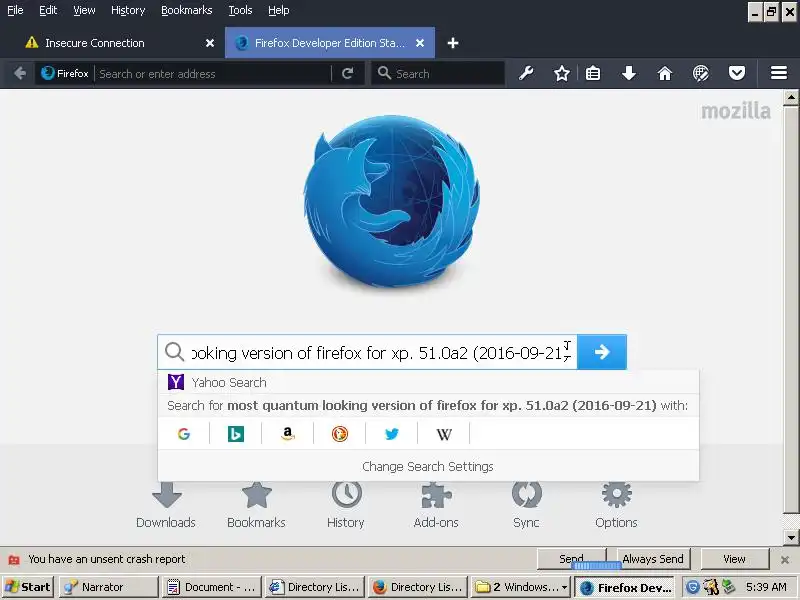Click the globe icon in the toolbar

[x=701, y=73]
